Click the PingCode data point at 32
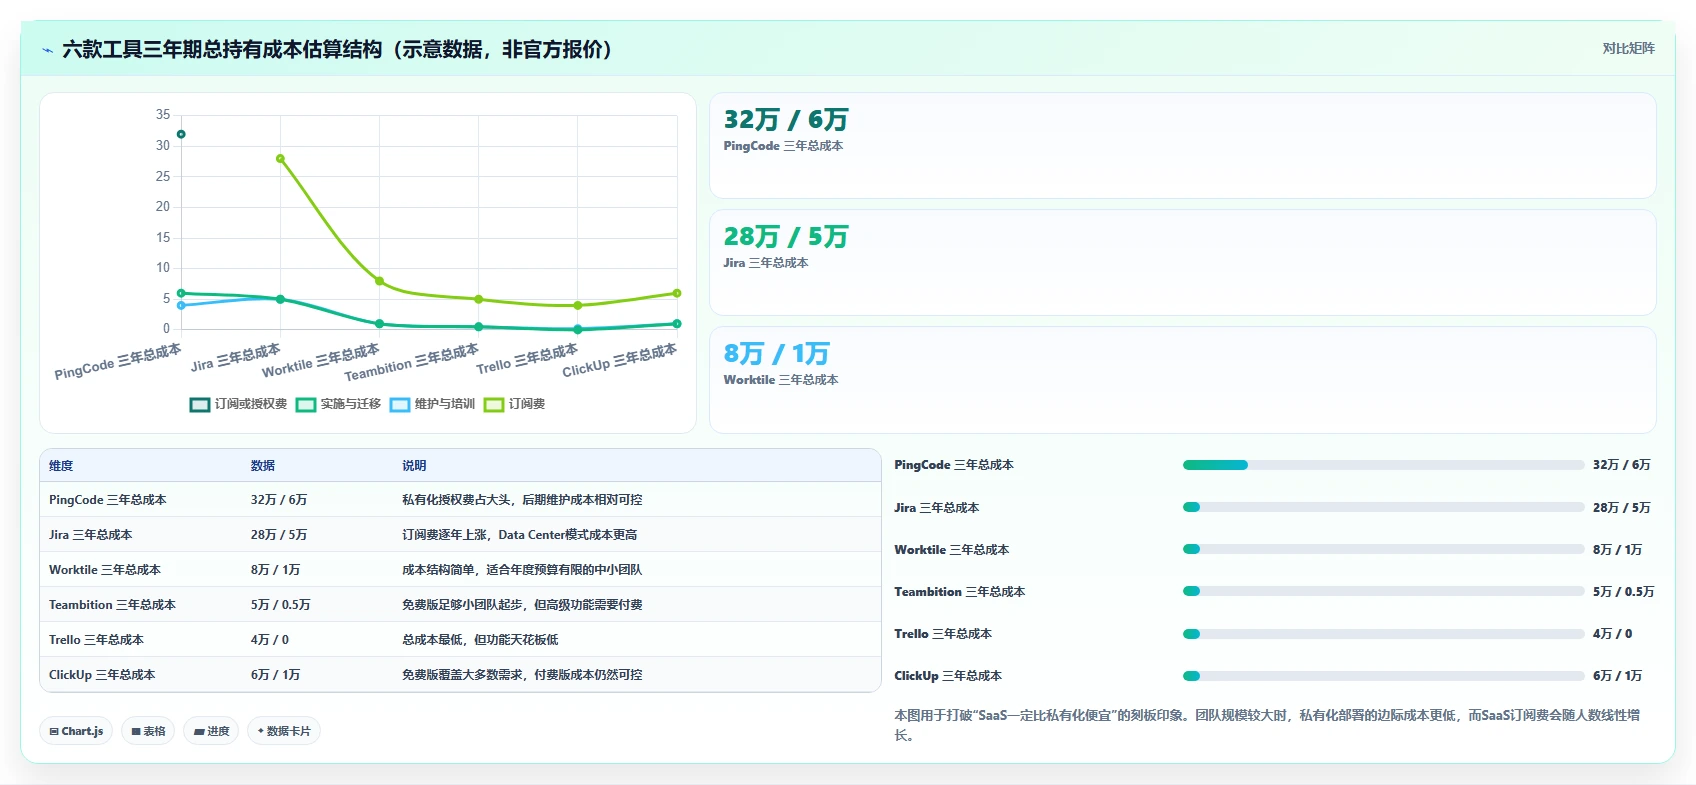The width and height of the screenshot is (1696, 785). [x=181, y=134]
